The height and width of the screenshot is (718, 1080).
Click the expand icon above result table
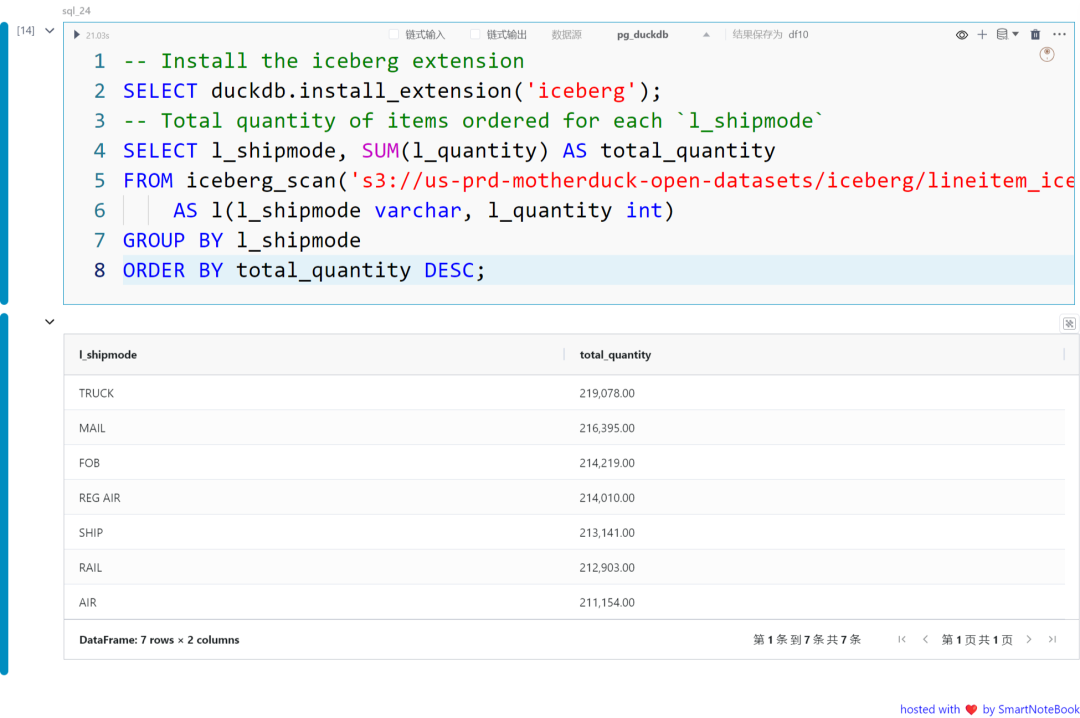[1069, 323]
